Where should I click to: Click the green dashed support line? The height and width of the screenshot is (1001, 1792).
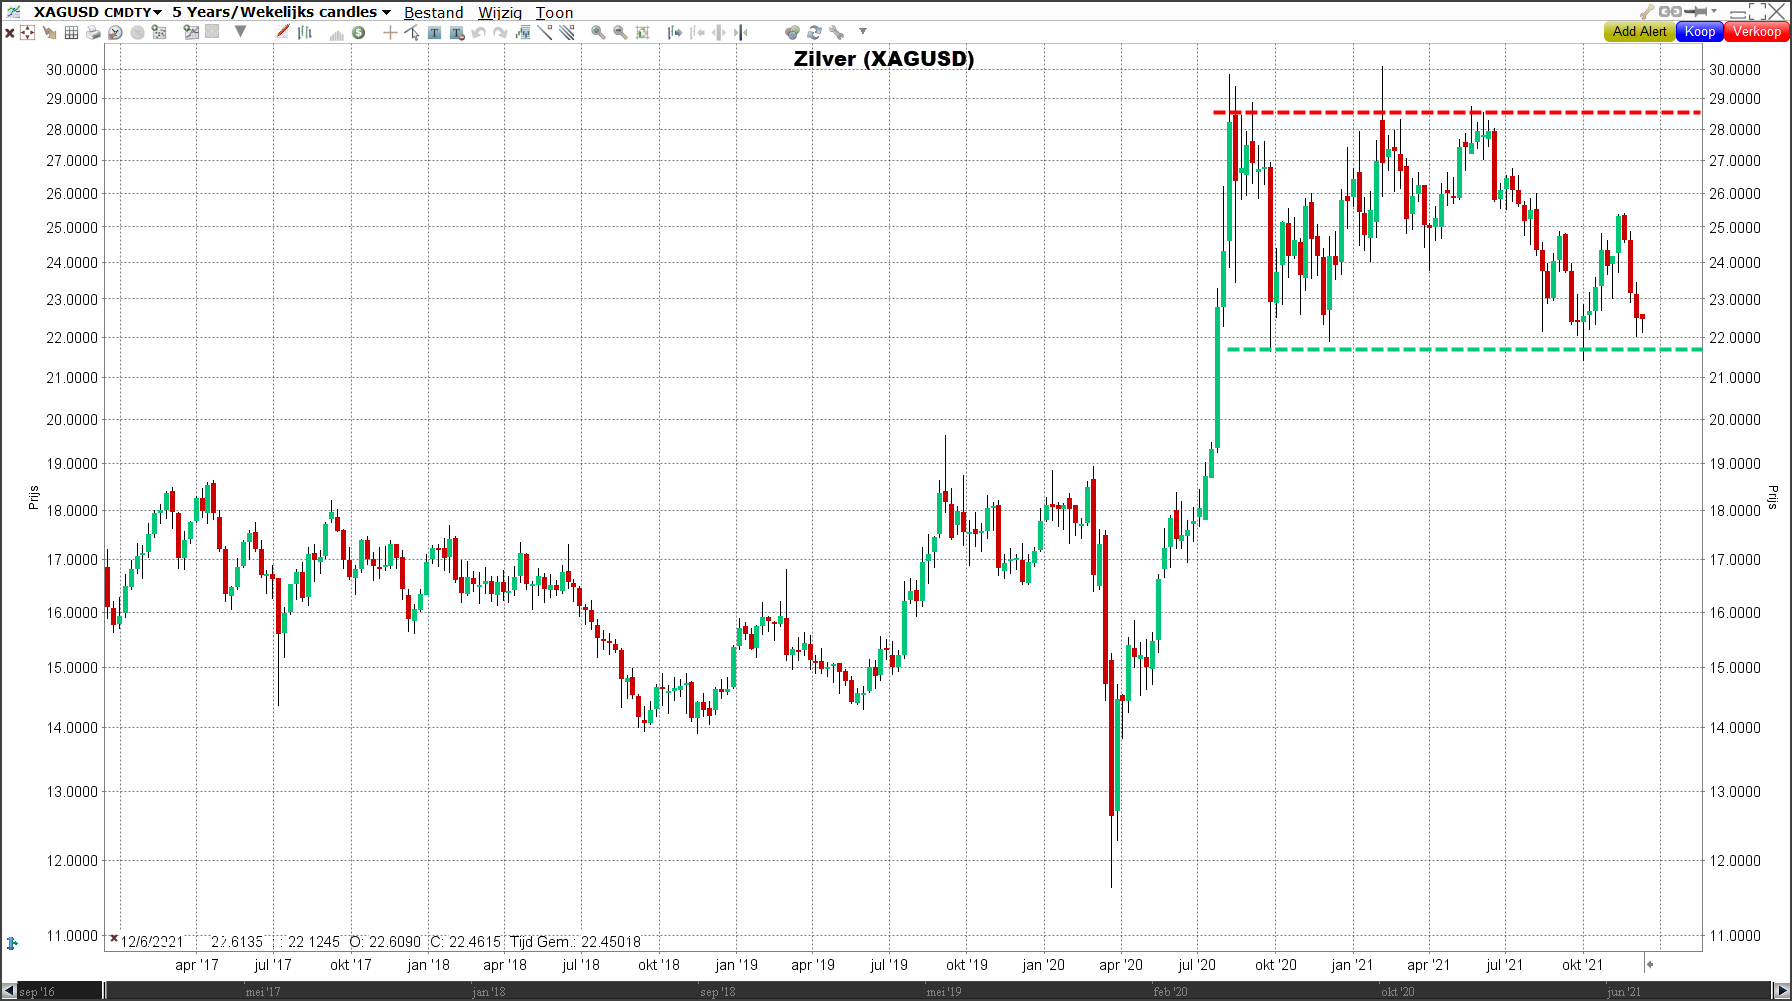pyautogui.click(x=1464, y=349)
